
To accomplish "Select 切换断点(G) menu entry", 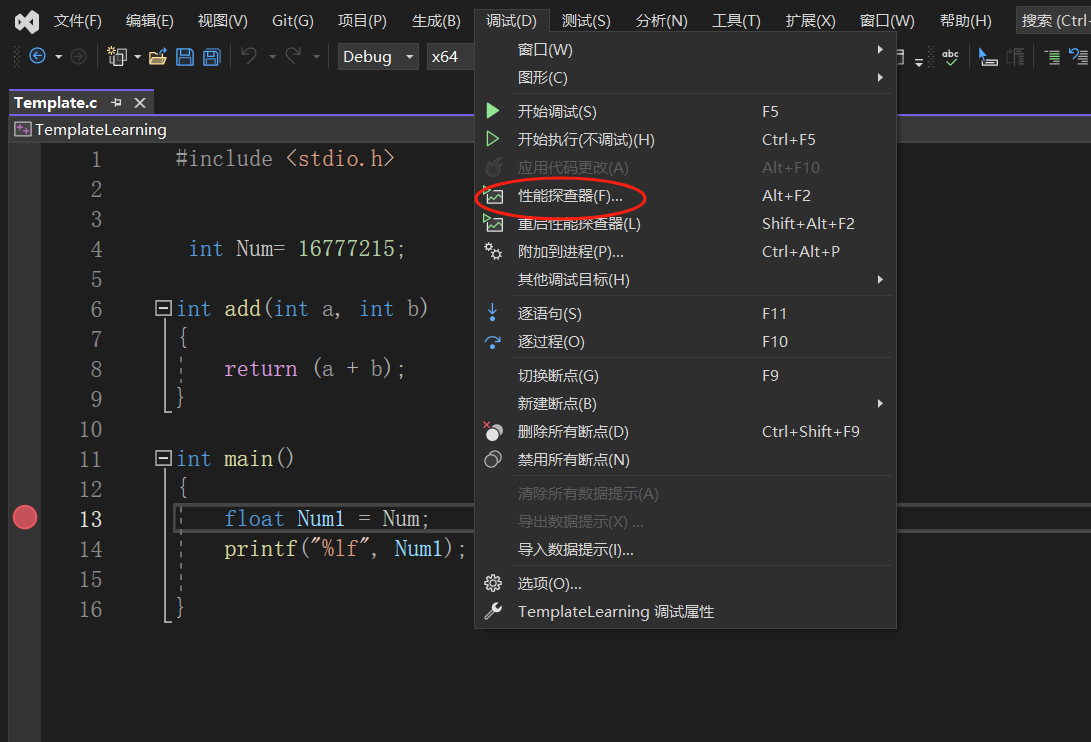I will (685, 375).
